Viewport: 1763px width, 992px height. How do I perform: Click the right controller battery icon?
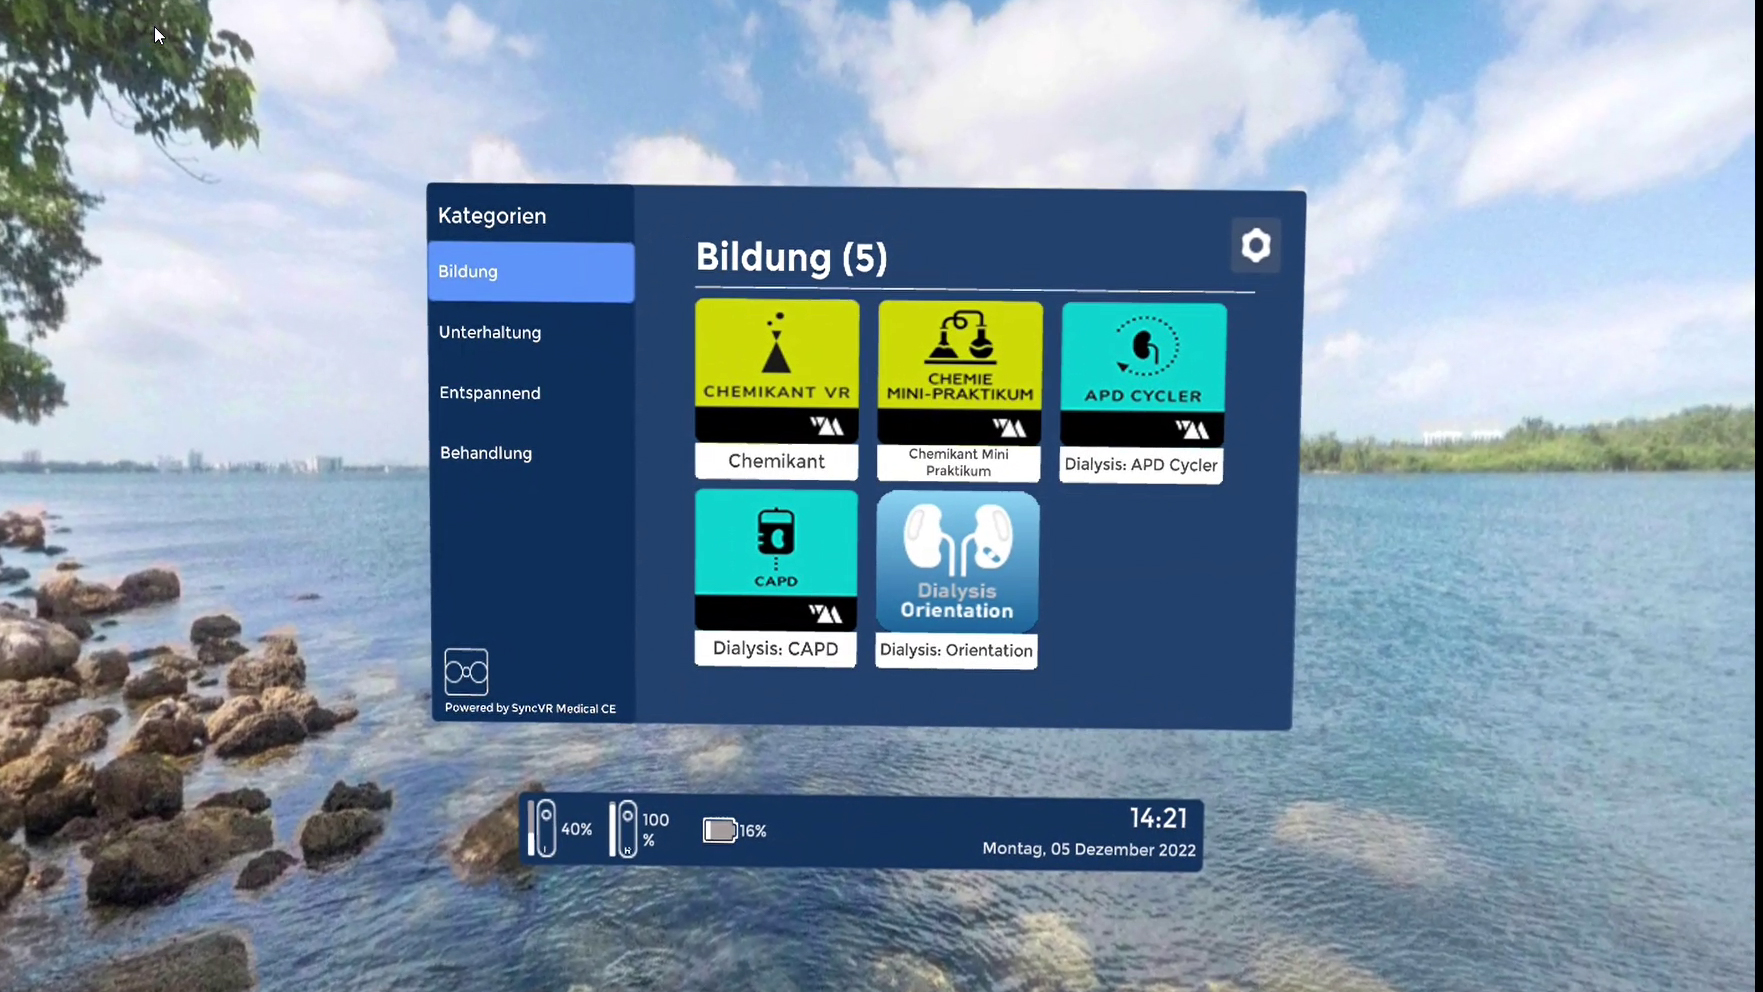tap(623, 828)
